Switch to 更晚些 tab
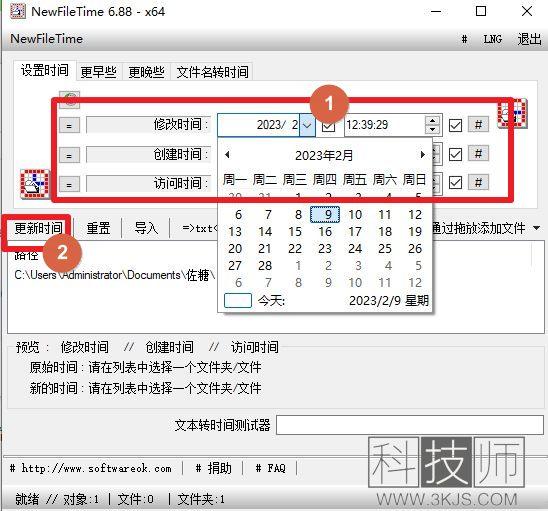This screenshot has height=511, width=548. (146, 72)
